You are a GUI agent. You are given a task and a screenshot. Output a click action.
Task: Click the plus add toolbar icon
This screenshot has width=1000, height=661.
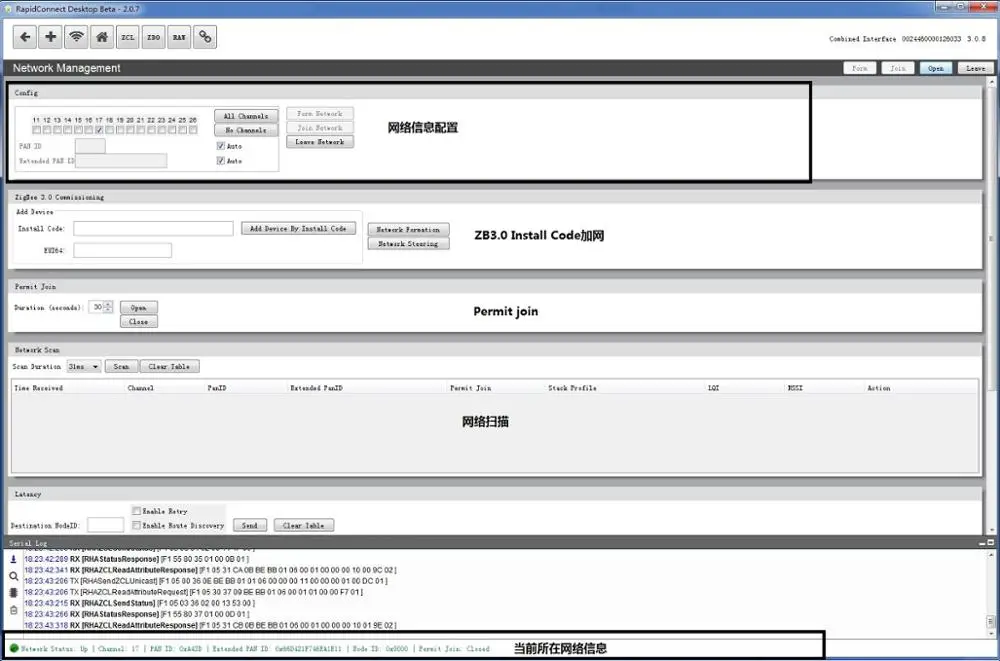[50, 37]
